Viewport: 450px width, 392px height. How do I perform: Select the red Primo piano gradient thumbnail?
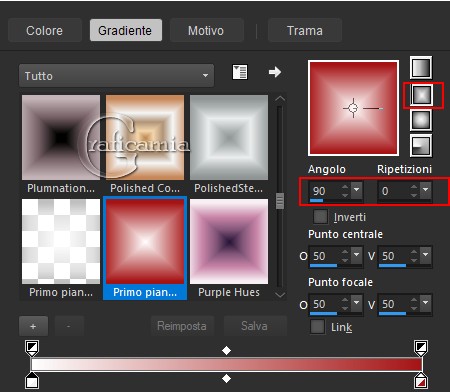[145, 241]
